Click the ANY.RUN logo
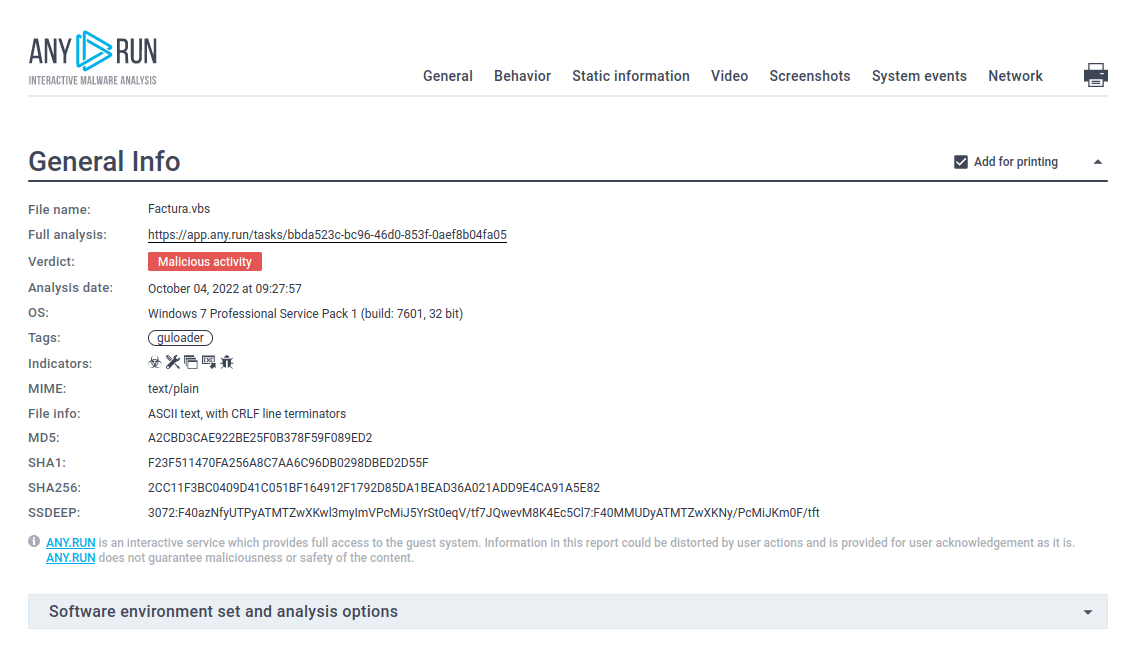The image size is (1134, 664). coord(93,58)
